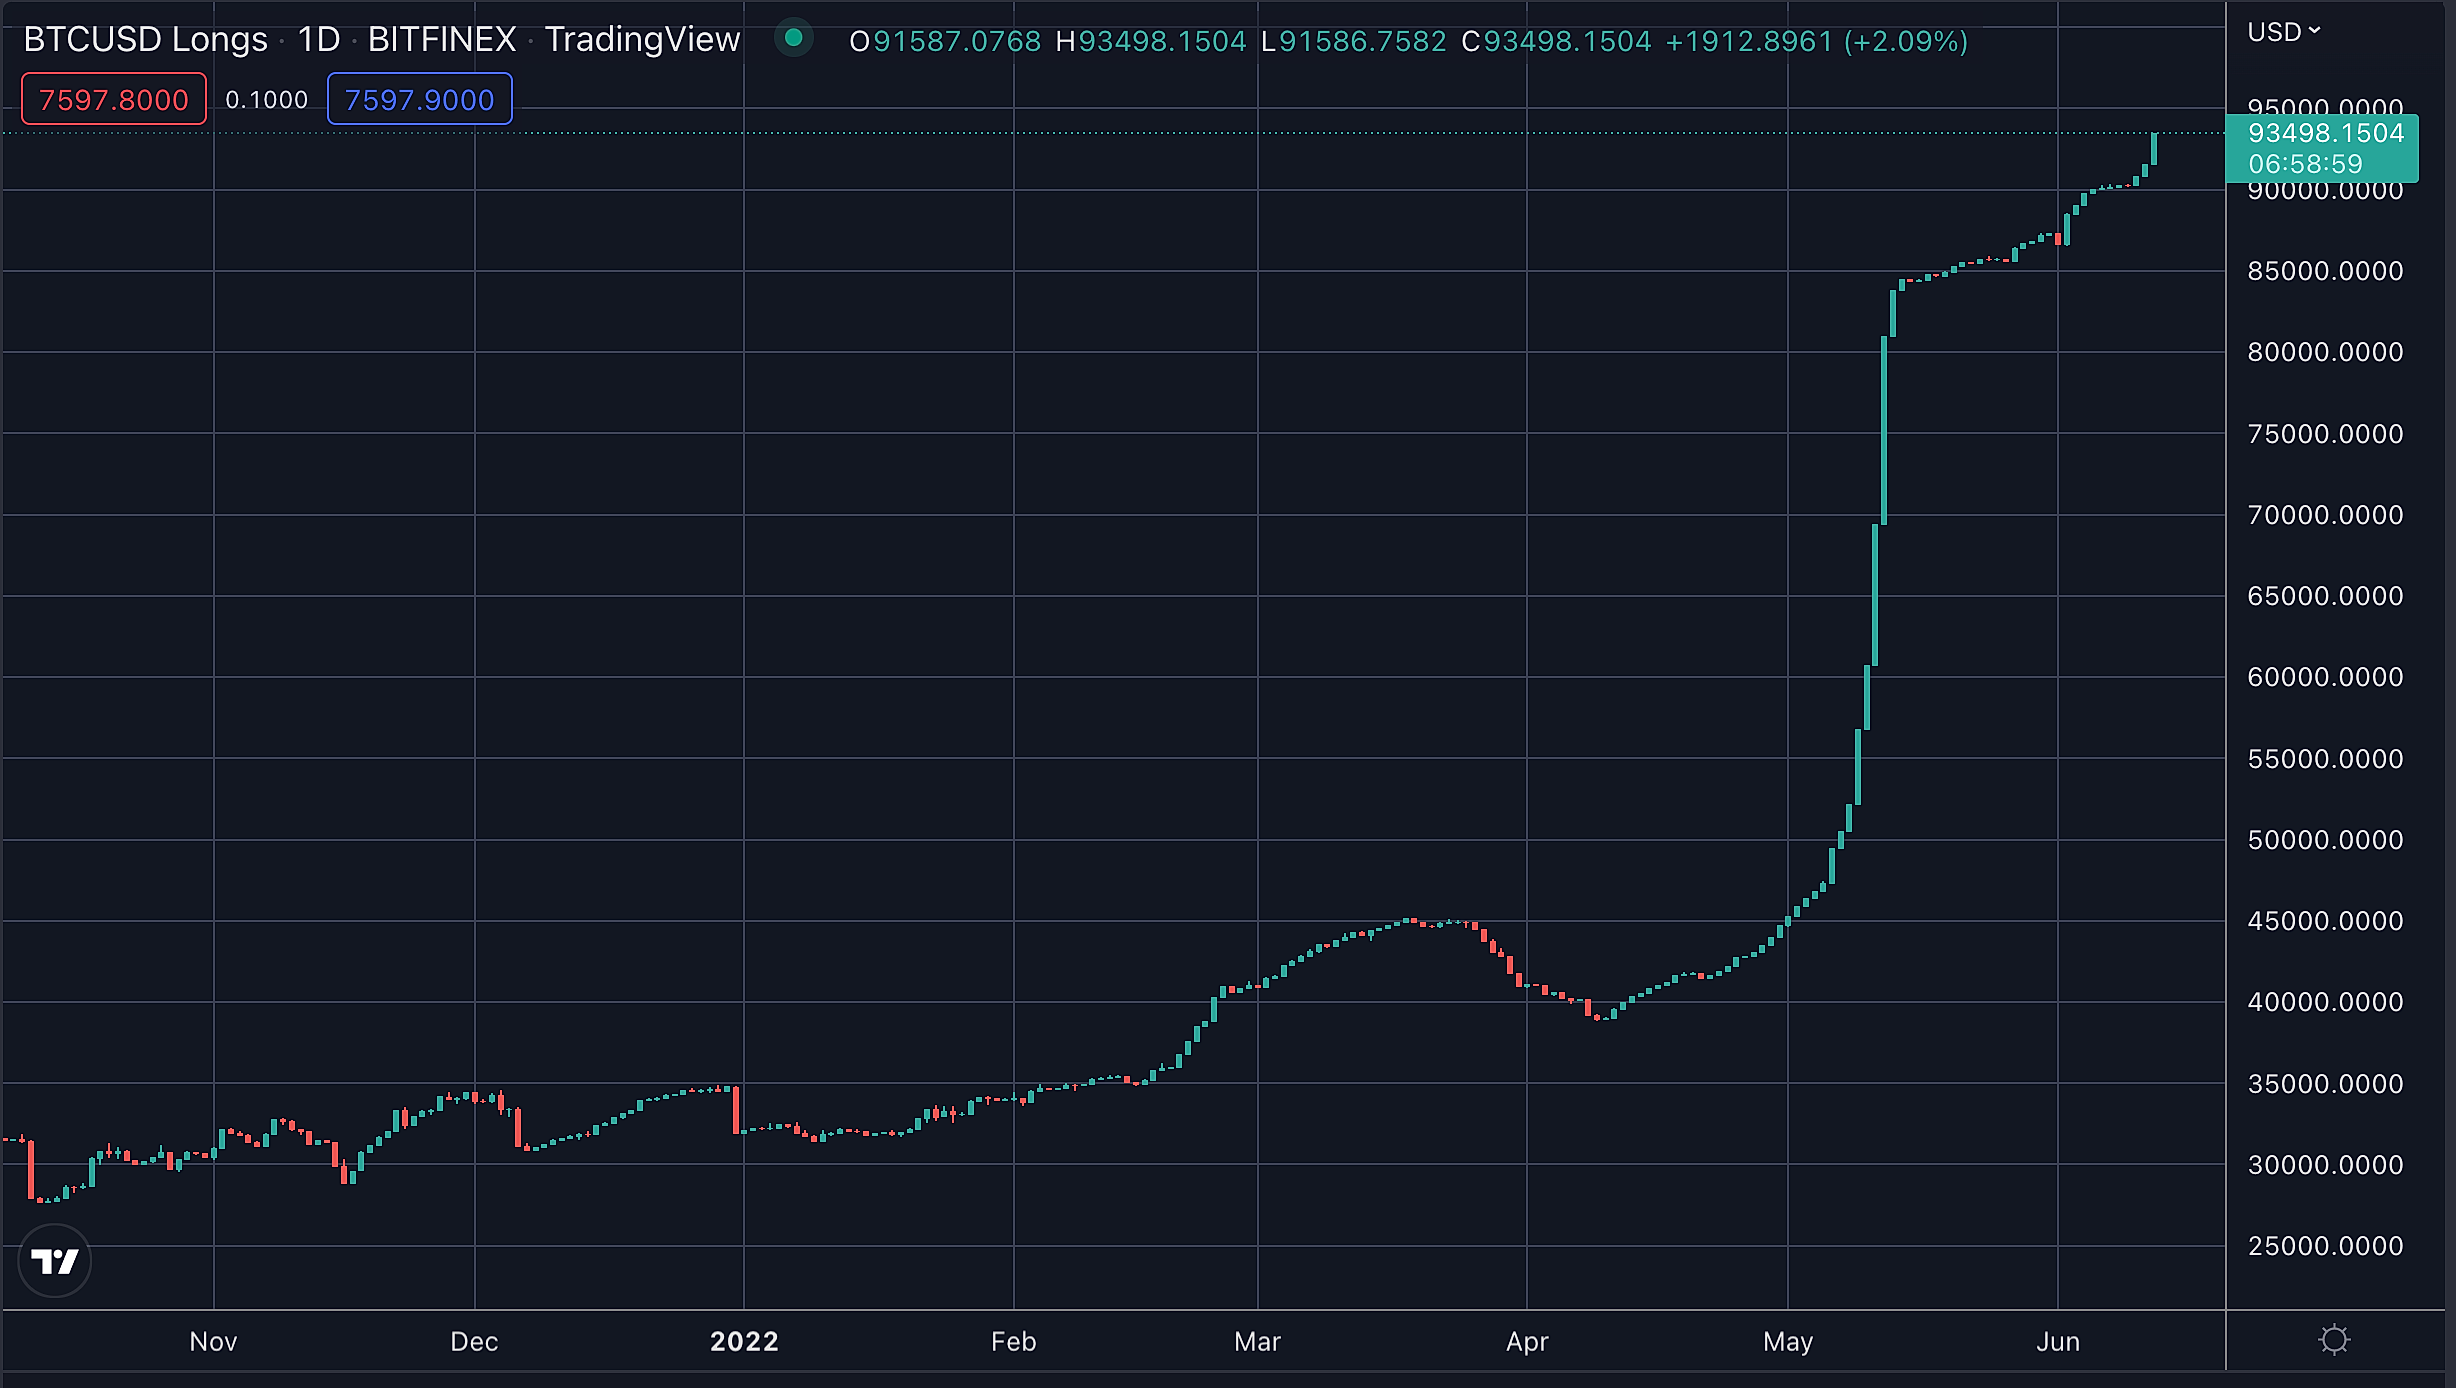
Task: Click the BTCUSD Longs symbol title
Action: click(x=146, y=39)
